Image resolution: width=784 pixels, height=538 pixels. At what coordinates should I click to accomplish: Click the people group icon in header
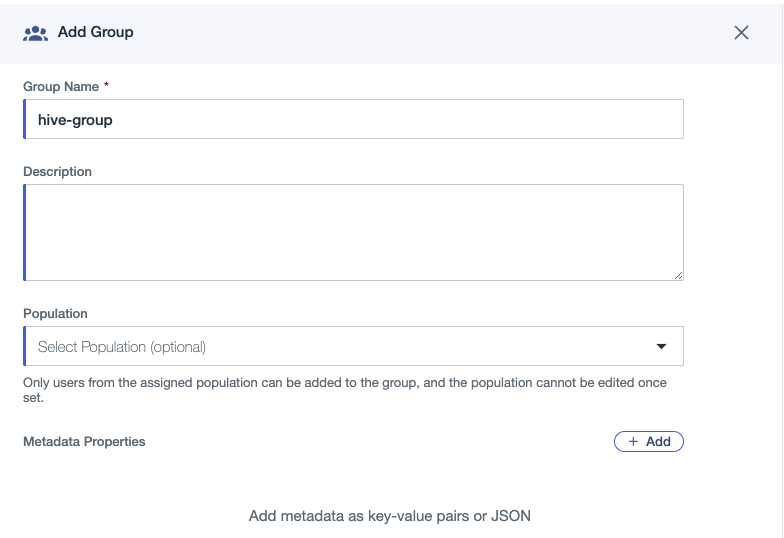click(36, 33)
